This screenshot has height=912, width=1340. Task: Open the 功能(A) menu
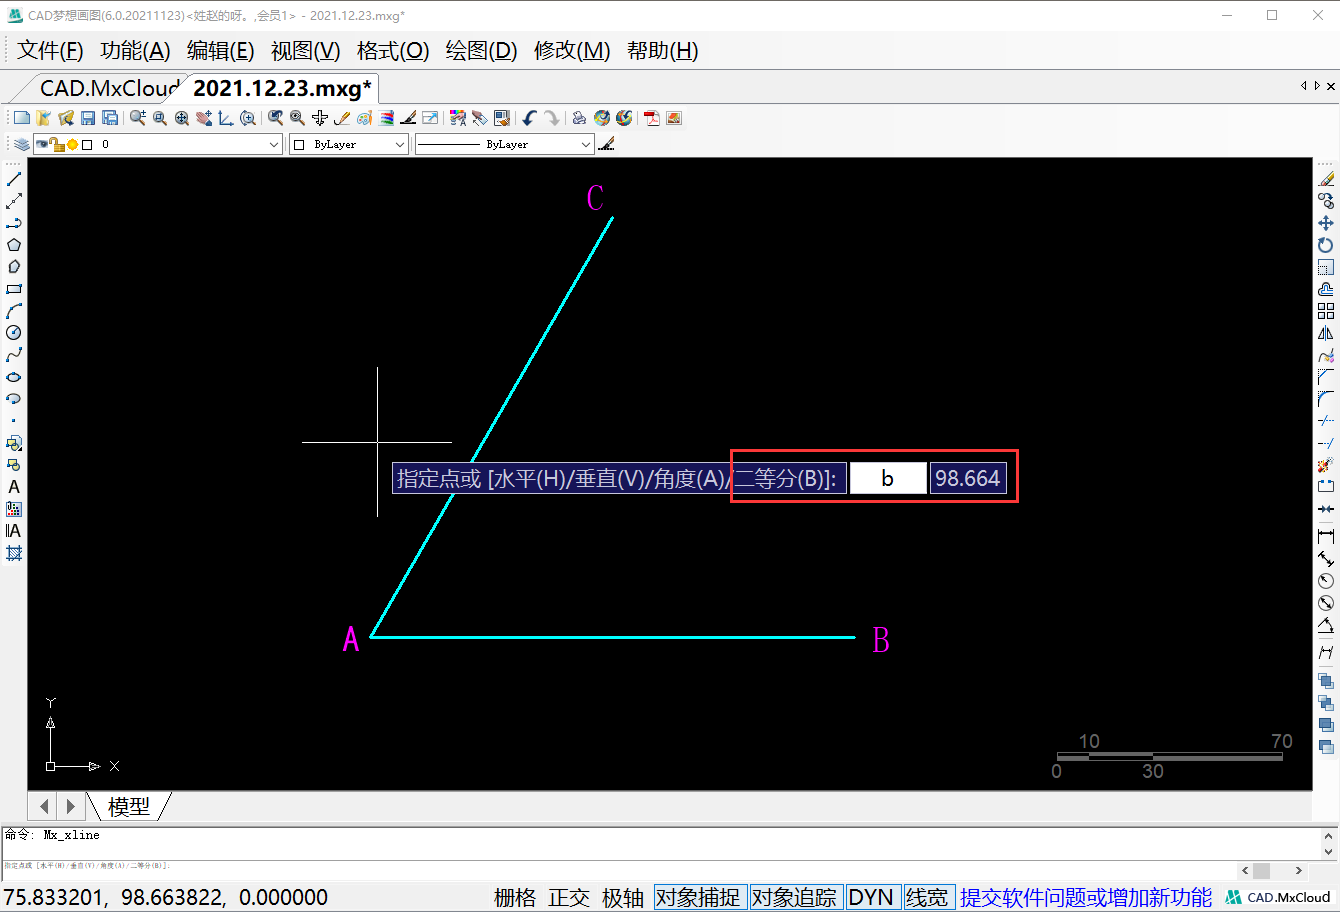(135, 51)
